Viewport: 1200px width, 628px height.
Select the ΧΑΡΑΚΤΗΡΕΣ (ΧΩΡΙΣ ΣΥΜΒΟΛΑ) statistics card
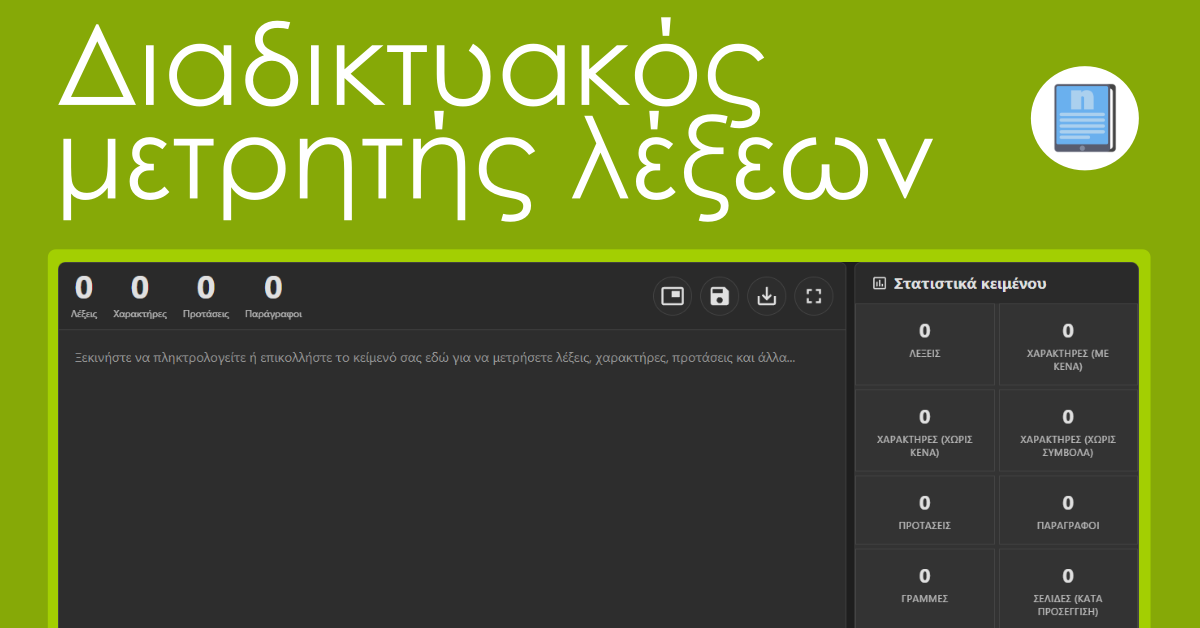(1068, 430)
